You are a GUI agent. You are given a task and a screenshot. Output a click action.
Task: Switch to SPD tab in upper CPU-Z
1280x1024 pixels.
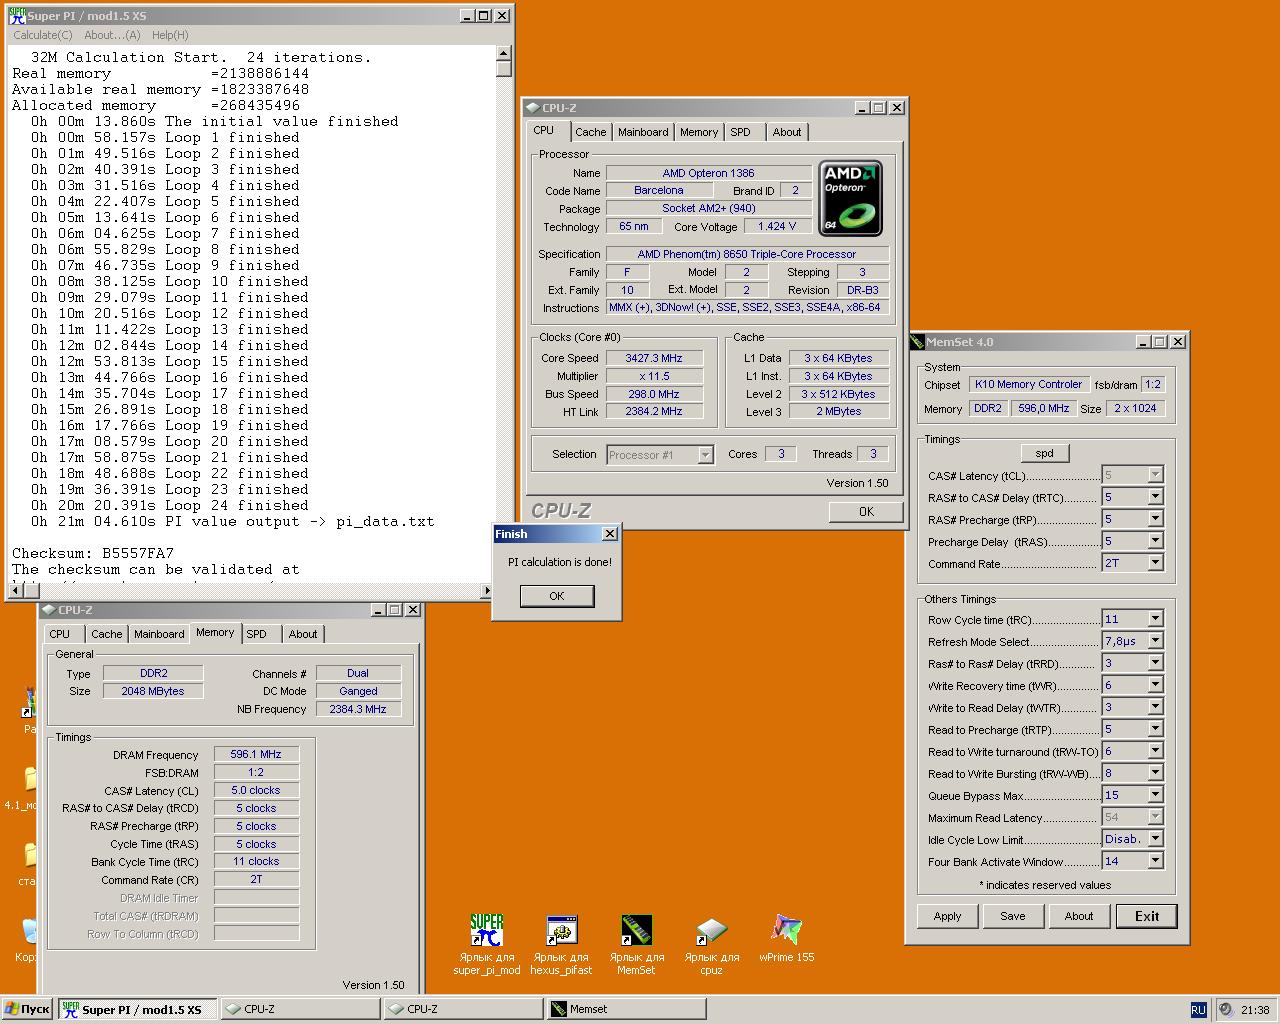tap(740, 132)
